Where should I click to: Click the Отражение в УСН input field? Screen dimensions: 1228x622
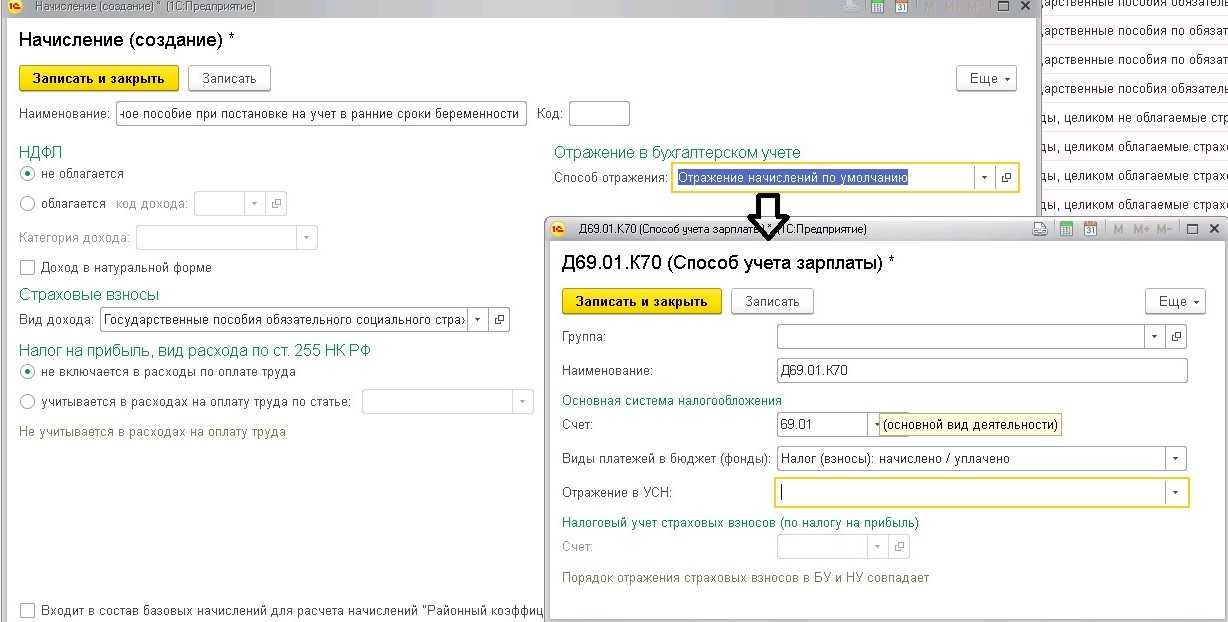(x=971, y=493)
